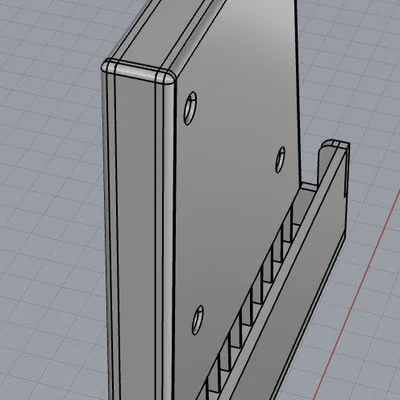
Task: Select the upper-left screw hole on the plate
Action: (x=190, y=108)
